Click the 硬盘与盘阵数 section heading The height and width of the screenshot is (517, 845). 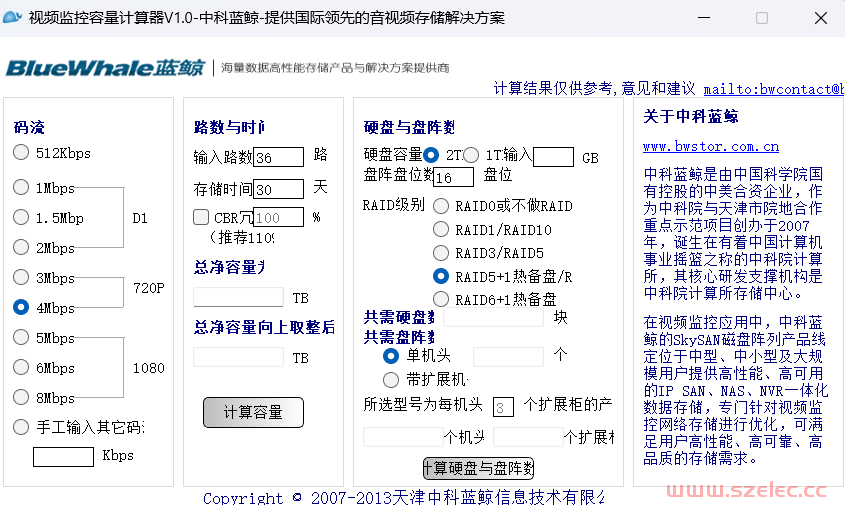(409, 127)
